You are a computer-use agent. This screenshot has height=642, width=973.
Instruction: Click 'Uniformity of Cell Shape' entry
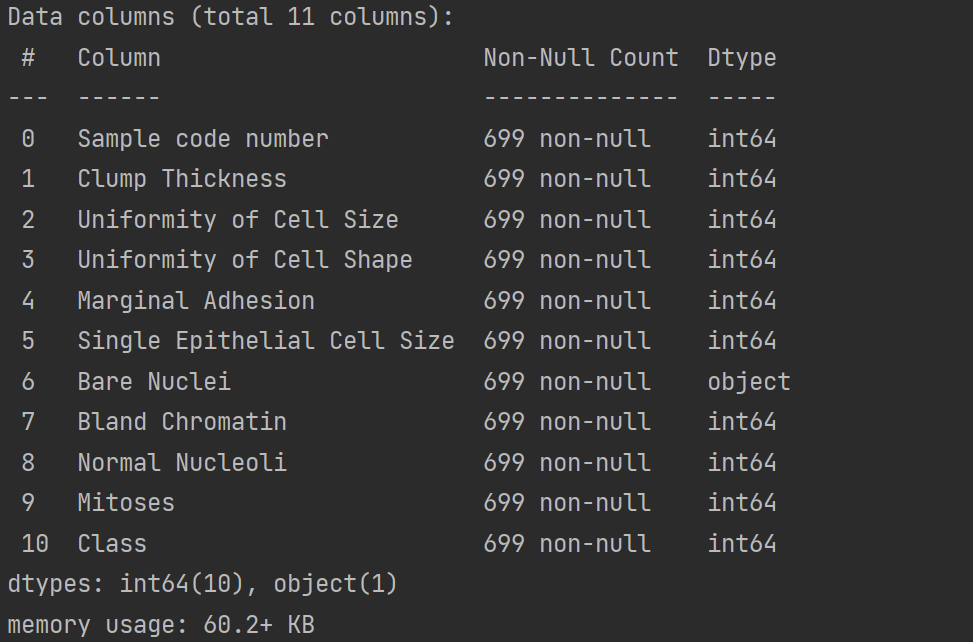244,260
